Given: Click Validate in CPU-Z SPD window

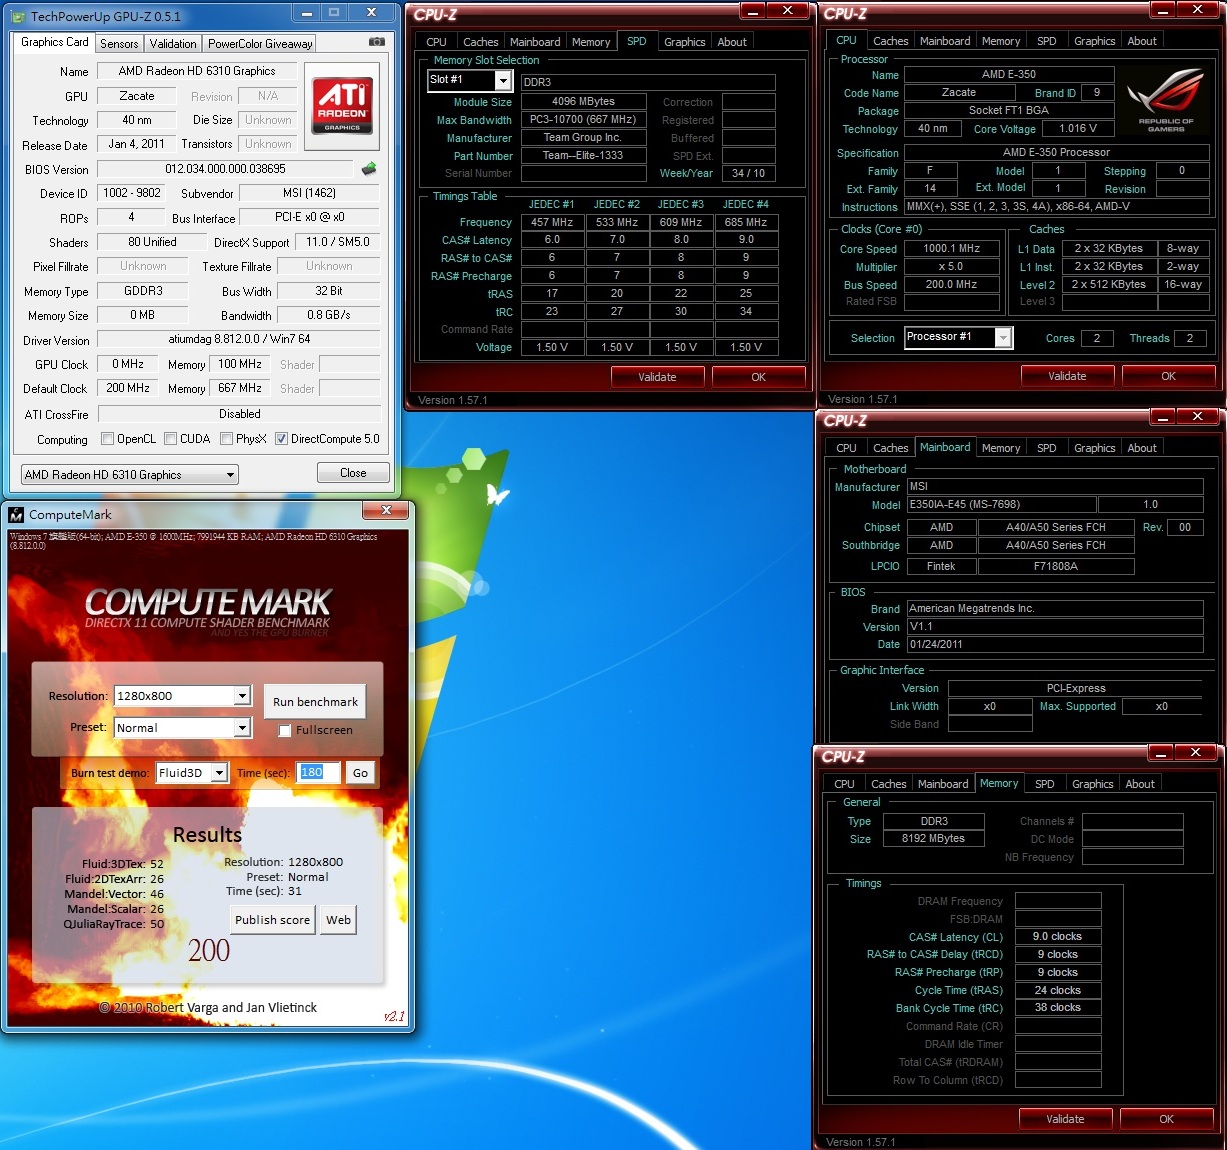Looking at the screenshot, I should coord(657,377).
